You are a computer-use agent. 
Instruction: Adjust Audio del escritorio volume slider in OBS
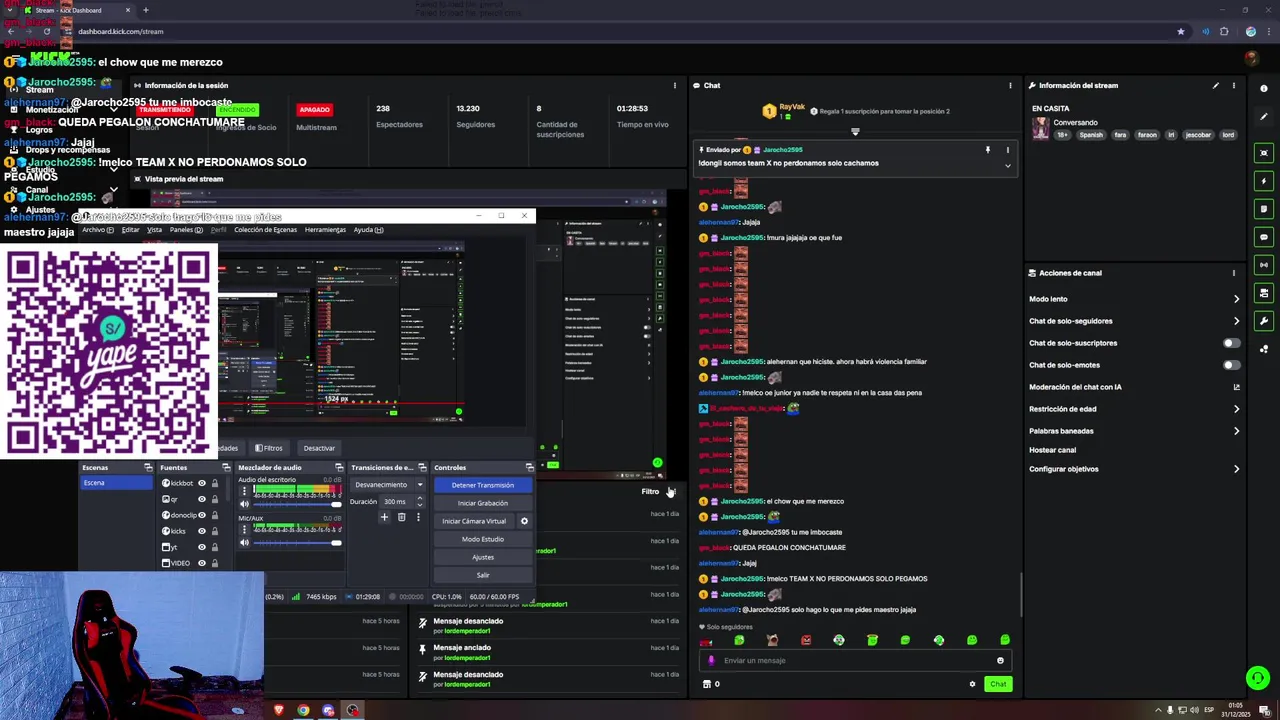click(x=297, y=504)
